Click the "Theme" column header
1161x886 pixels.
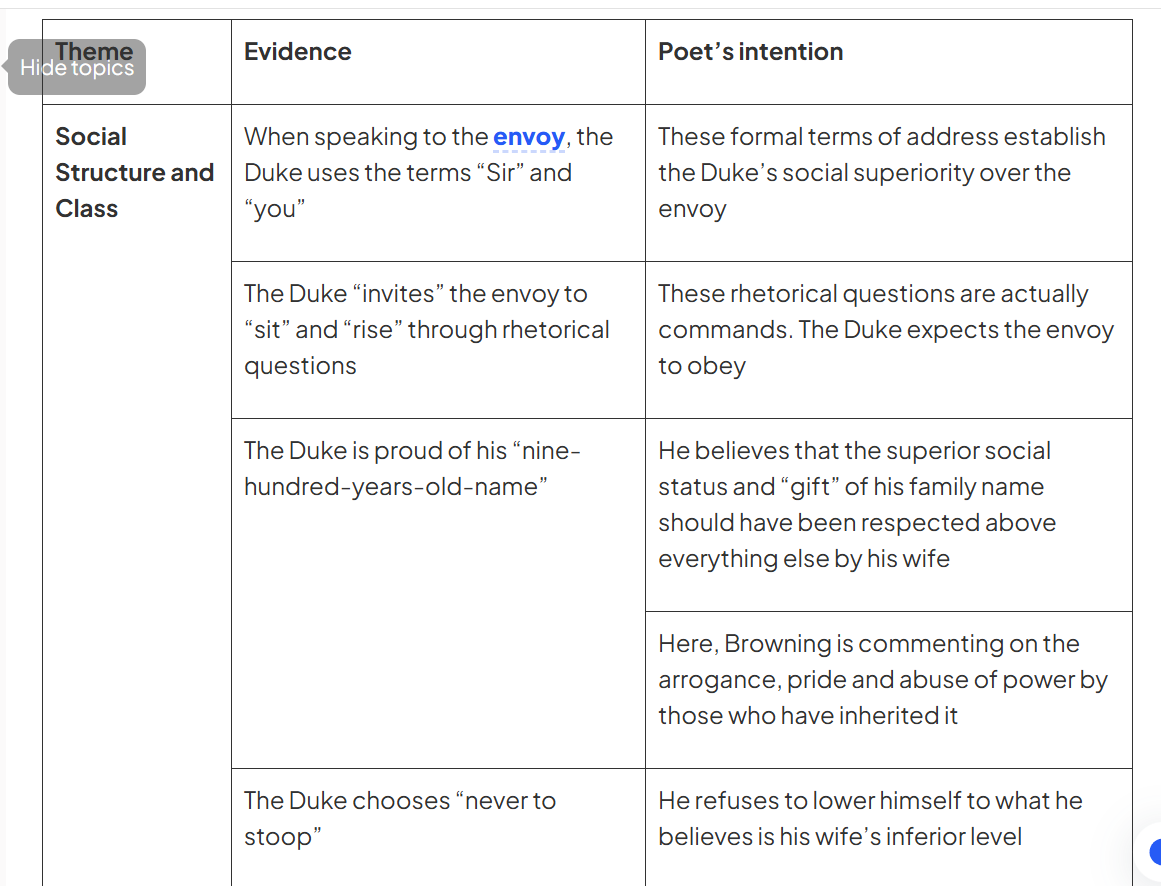[x=95, y=50]
